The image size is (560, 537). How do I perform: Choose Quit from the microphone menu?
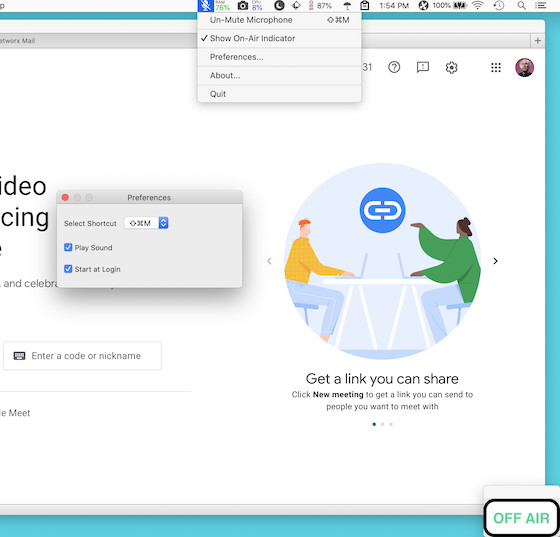[x=279, y=94]
